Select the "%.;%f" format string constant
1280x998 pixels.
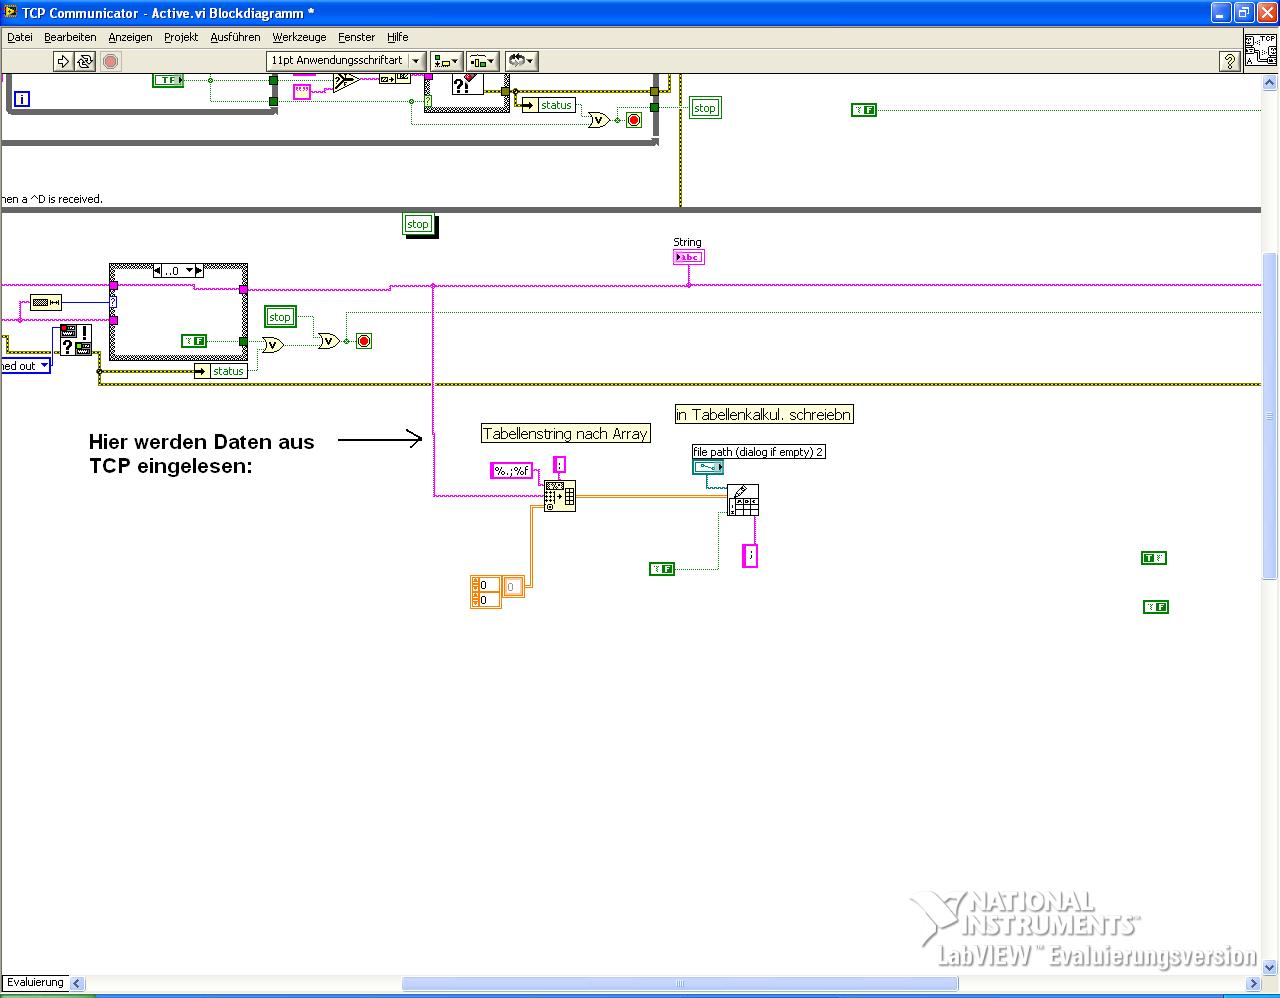511,471
